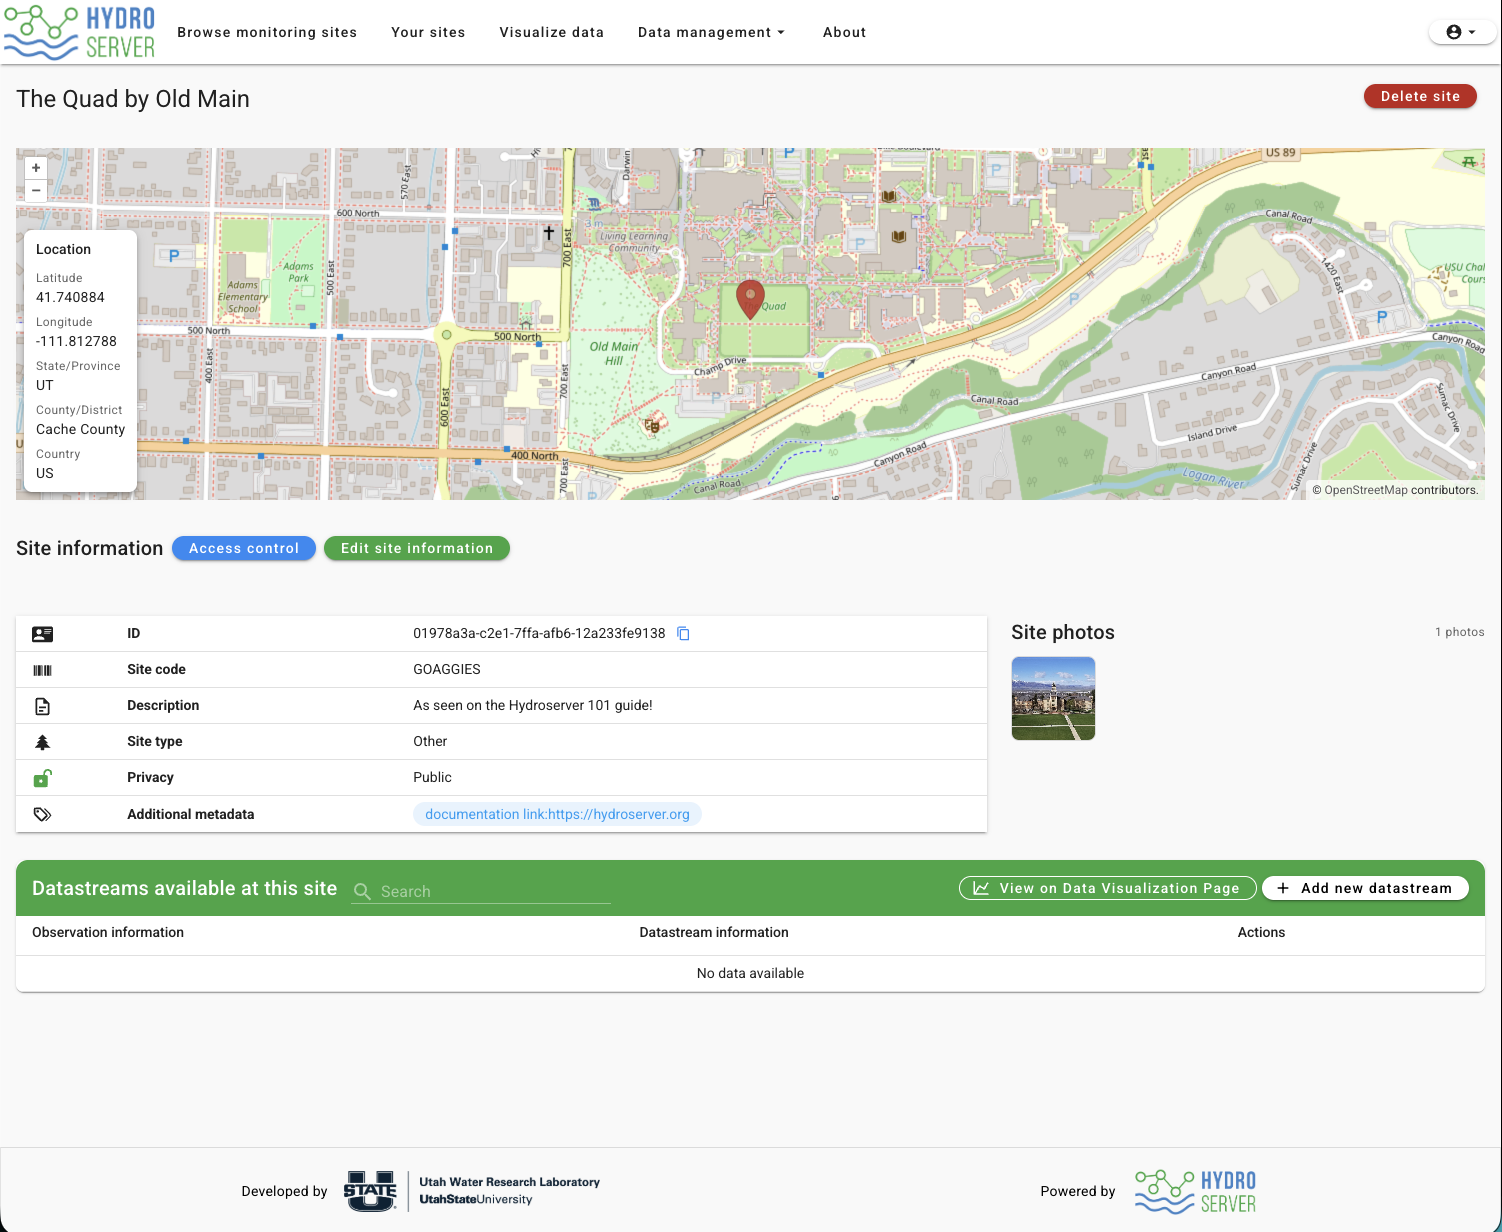This screenshot has width=1502, height=1232.
Task: Zoom in on the map
Action: point(36,168)
